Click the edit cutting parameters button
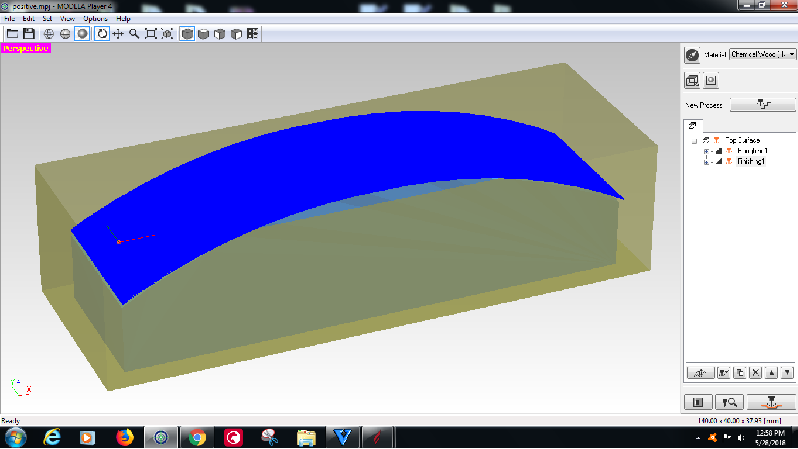Viewport: 798px width, 449px height. click(700, 373)
